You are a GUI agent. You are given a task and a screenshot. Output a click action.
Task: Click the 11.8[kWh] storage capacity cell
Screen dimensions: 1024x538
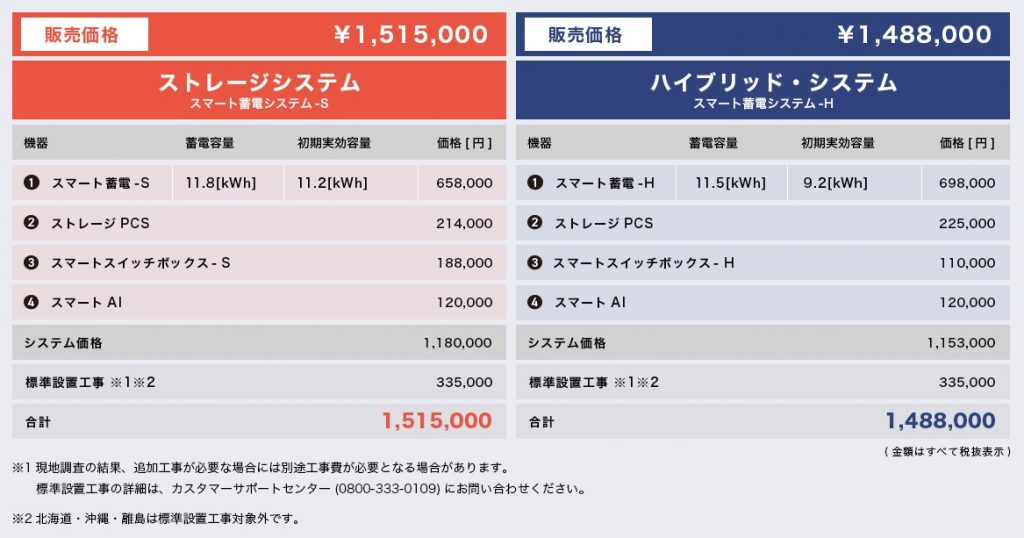221,183
